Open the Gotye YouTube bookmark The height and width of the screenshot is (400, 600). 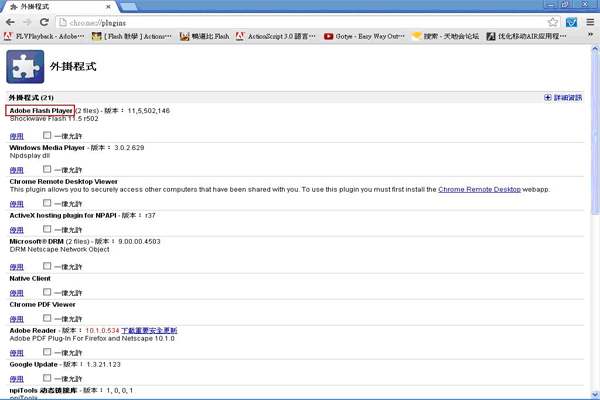365,36
